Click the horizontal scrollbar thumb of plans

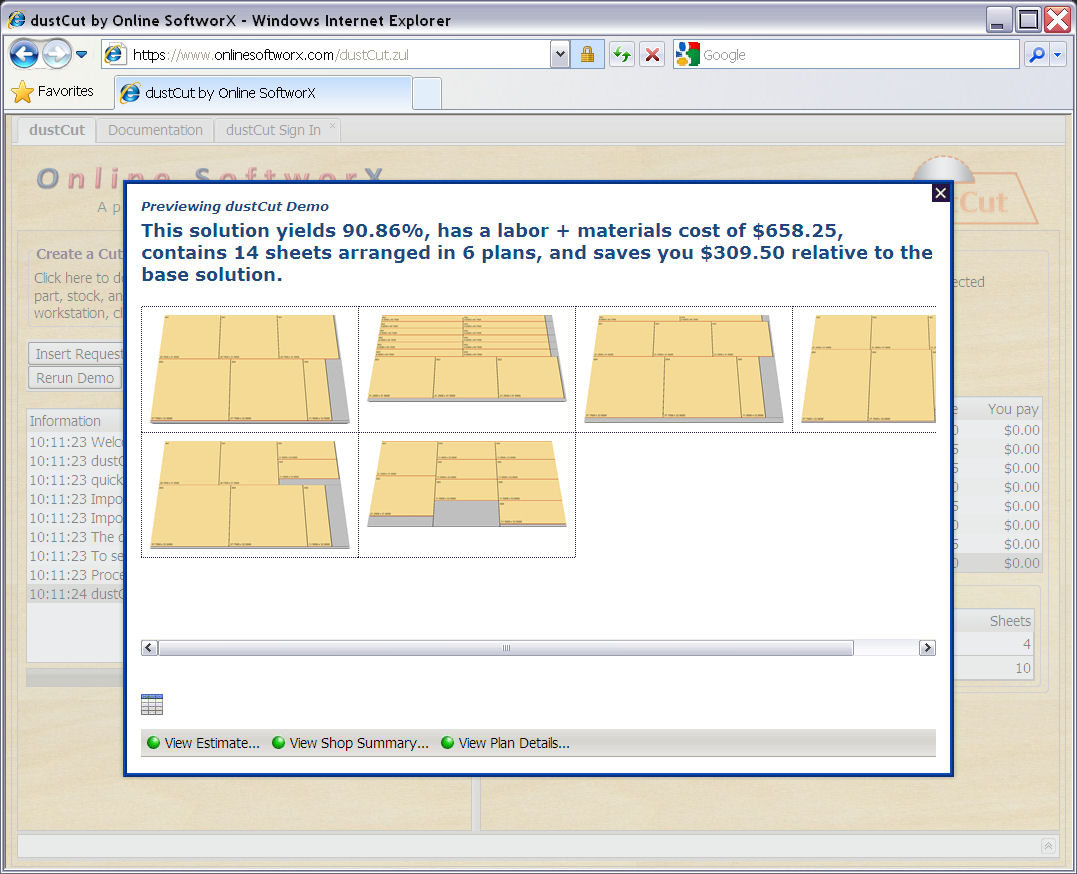pos(506,647)
